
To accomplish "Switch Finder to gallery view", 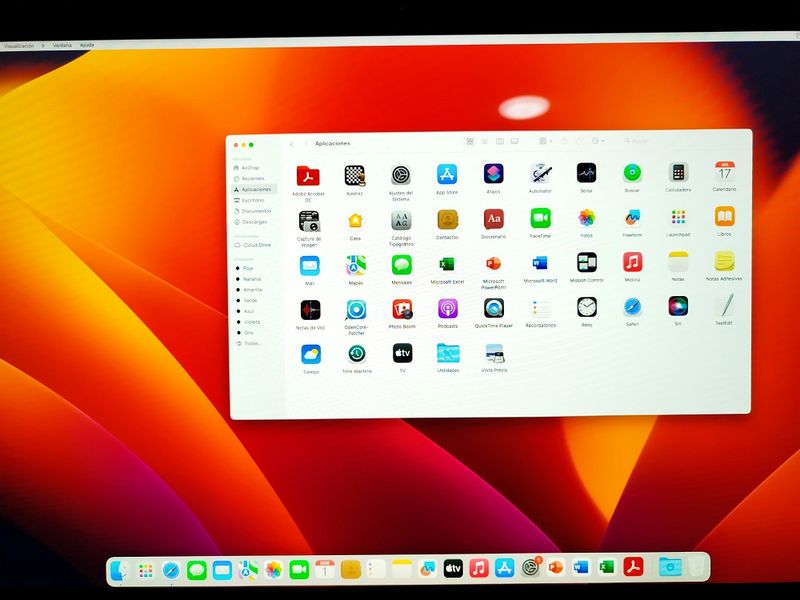I will point(515,141).
